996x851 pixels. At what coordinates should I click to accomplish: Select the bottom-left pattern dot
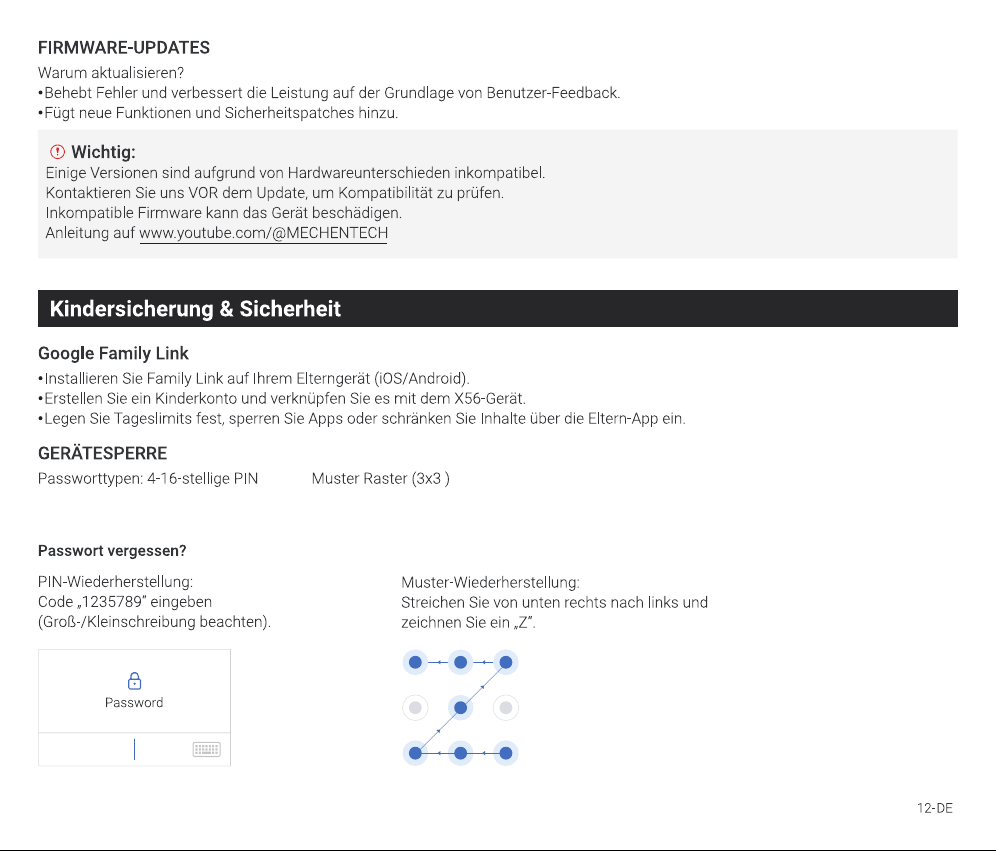click(x=415, y=753)
